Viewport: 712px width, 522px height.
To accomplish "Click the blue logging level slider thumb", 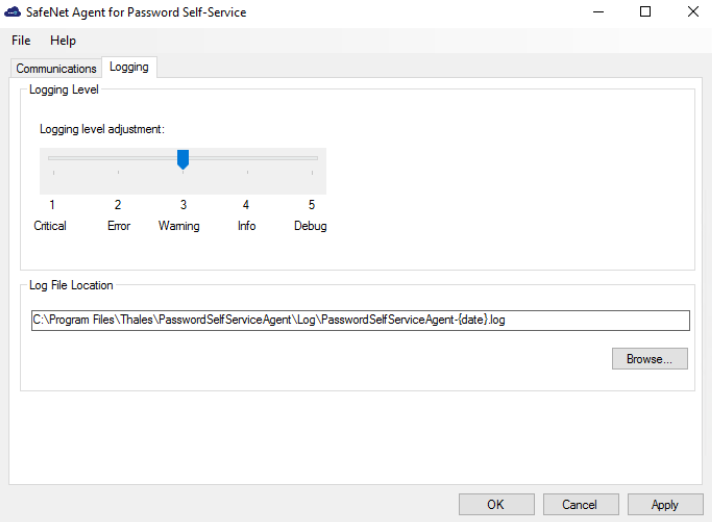I will [183, 159].
